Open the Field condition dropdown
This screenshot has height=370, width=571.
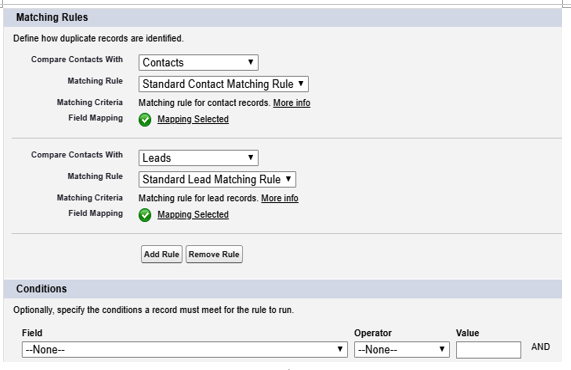pyautogui.click(x=185, y=350)
